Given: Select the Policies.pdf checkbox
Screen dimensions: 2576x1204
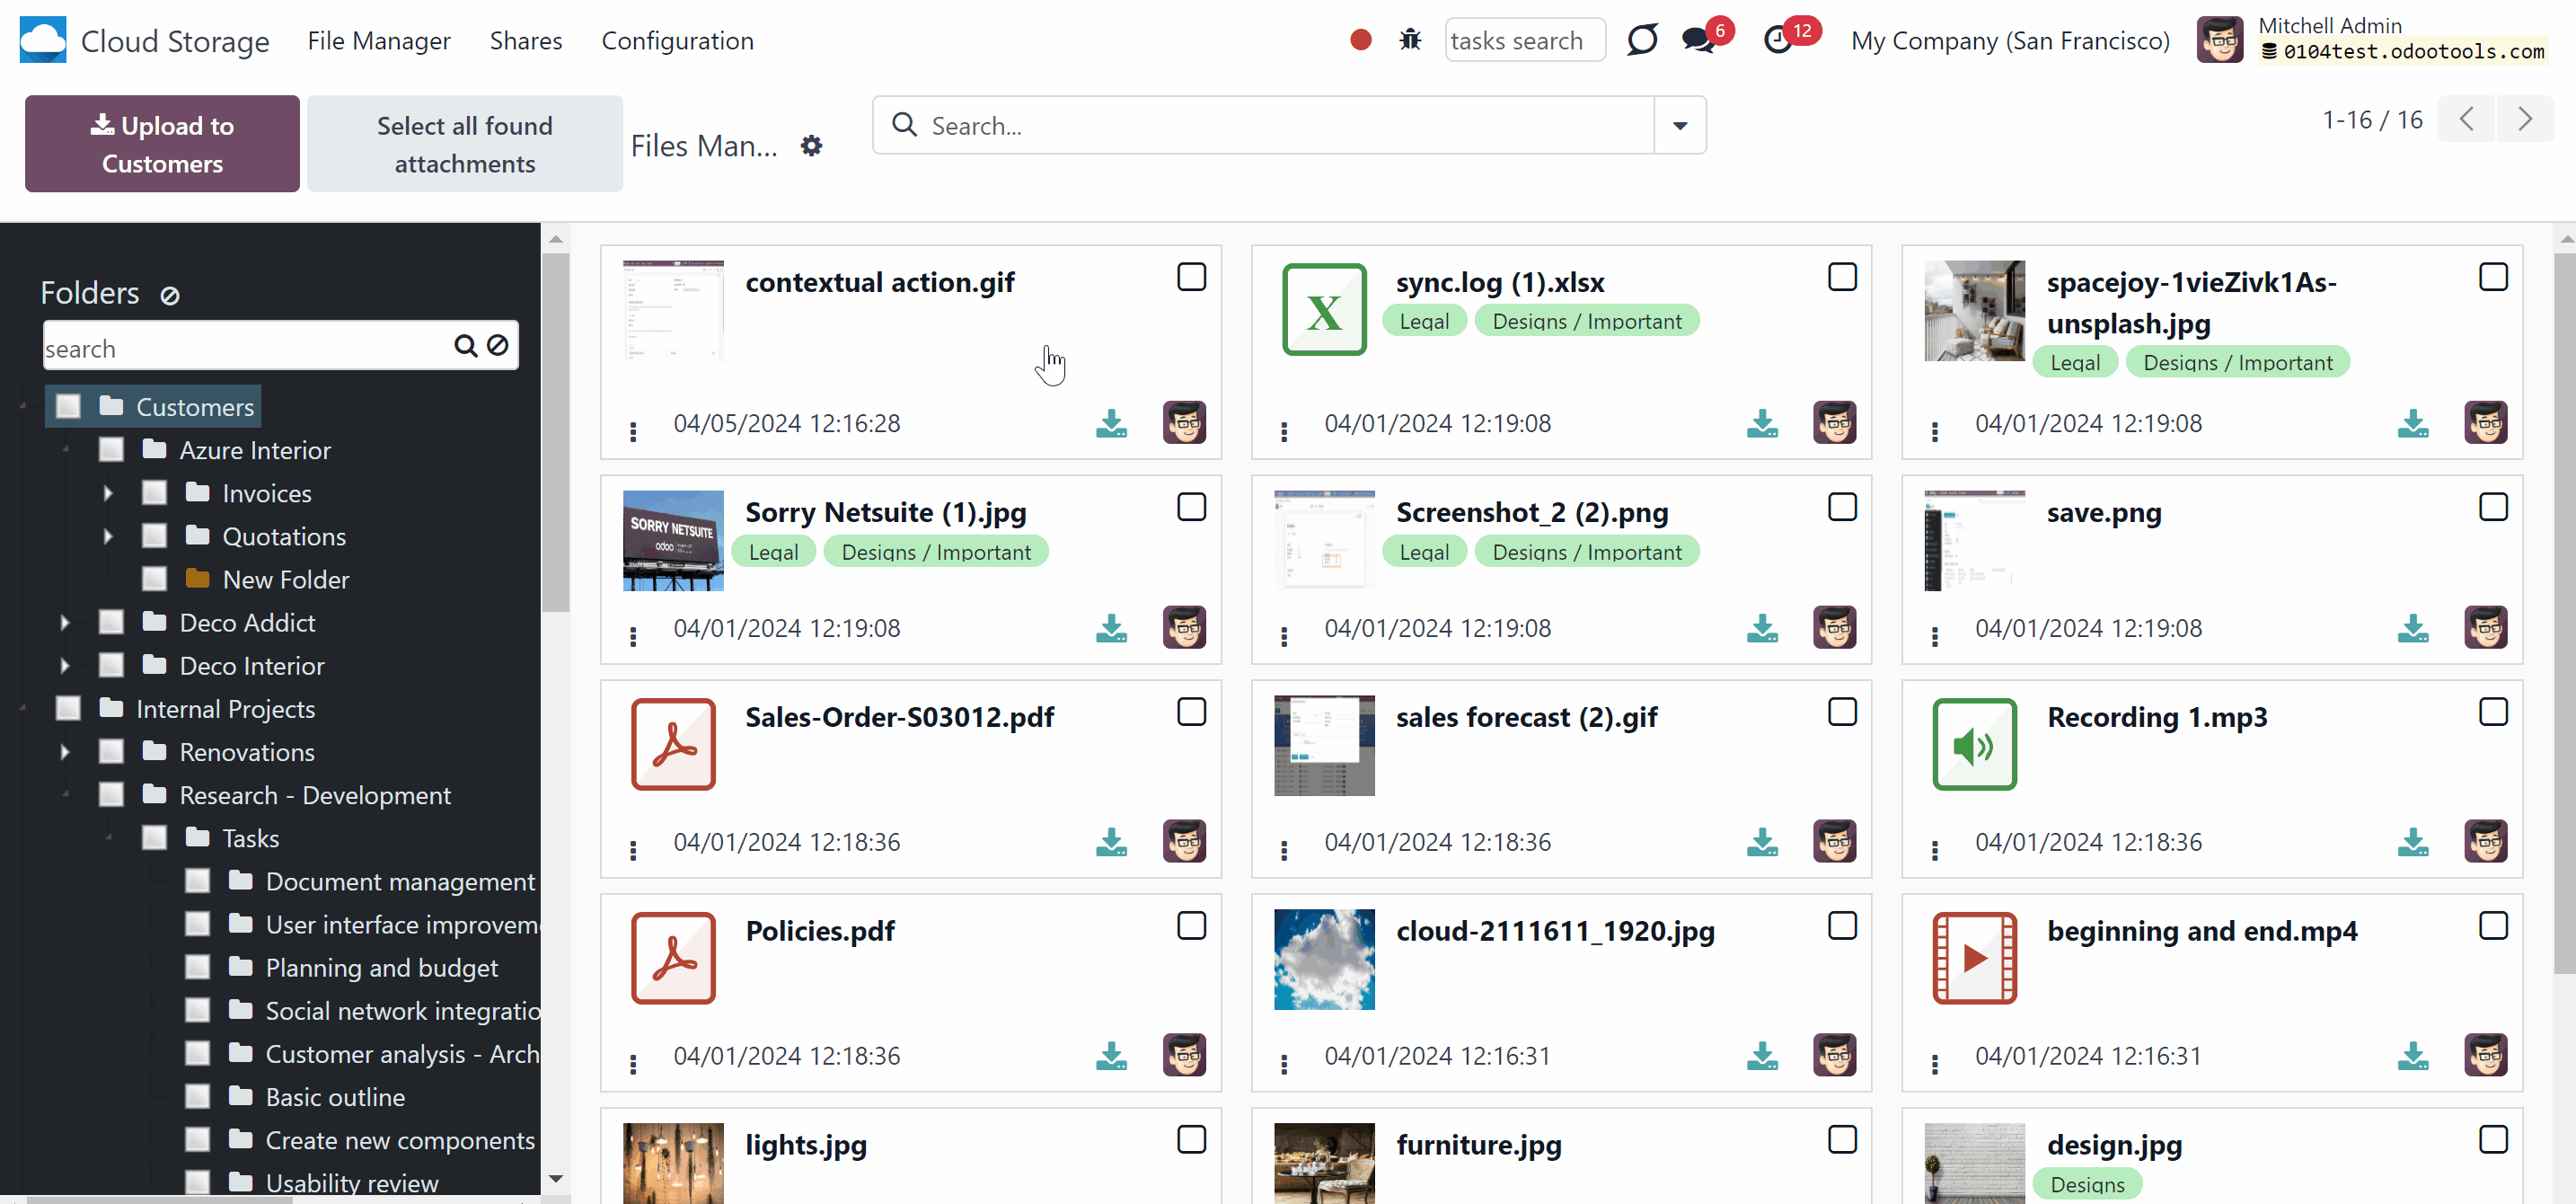Looking at the screenshot, I should pos(1191,926).
